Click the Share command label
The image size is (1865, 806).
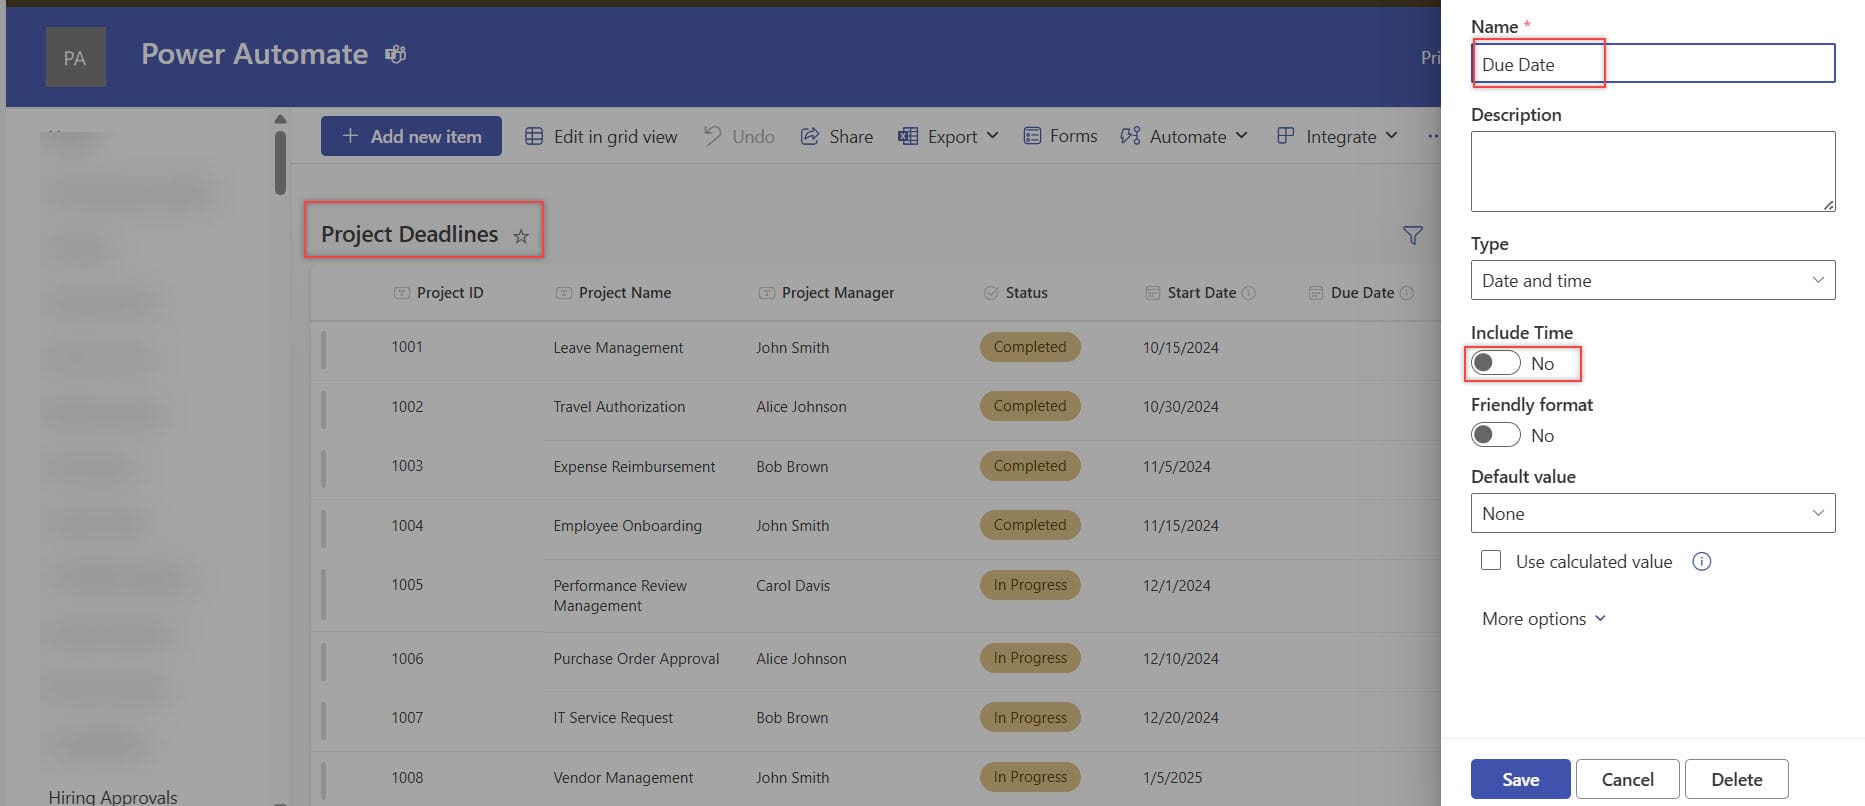(x=851, y=136)
